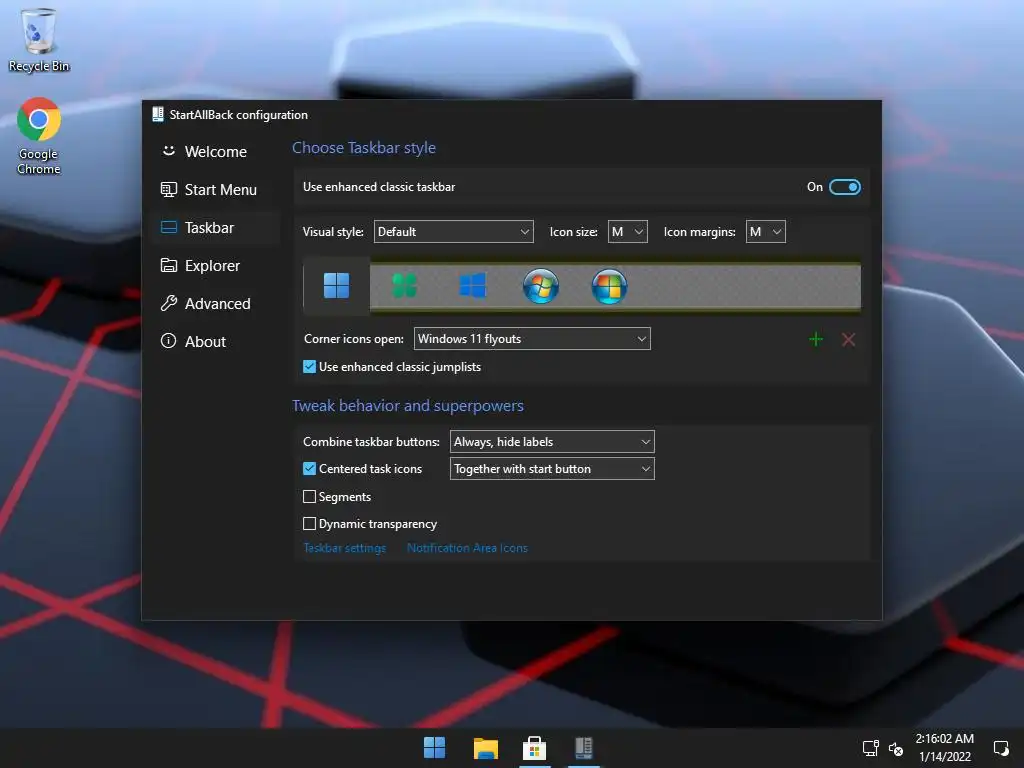The image size is (1024, 768).
Task: Open Explorer section
Action: point(216,266)
